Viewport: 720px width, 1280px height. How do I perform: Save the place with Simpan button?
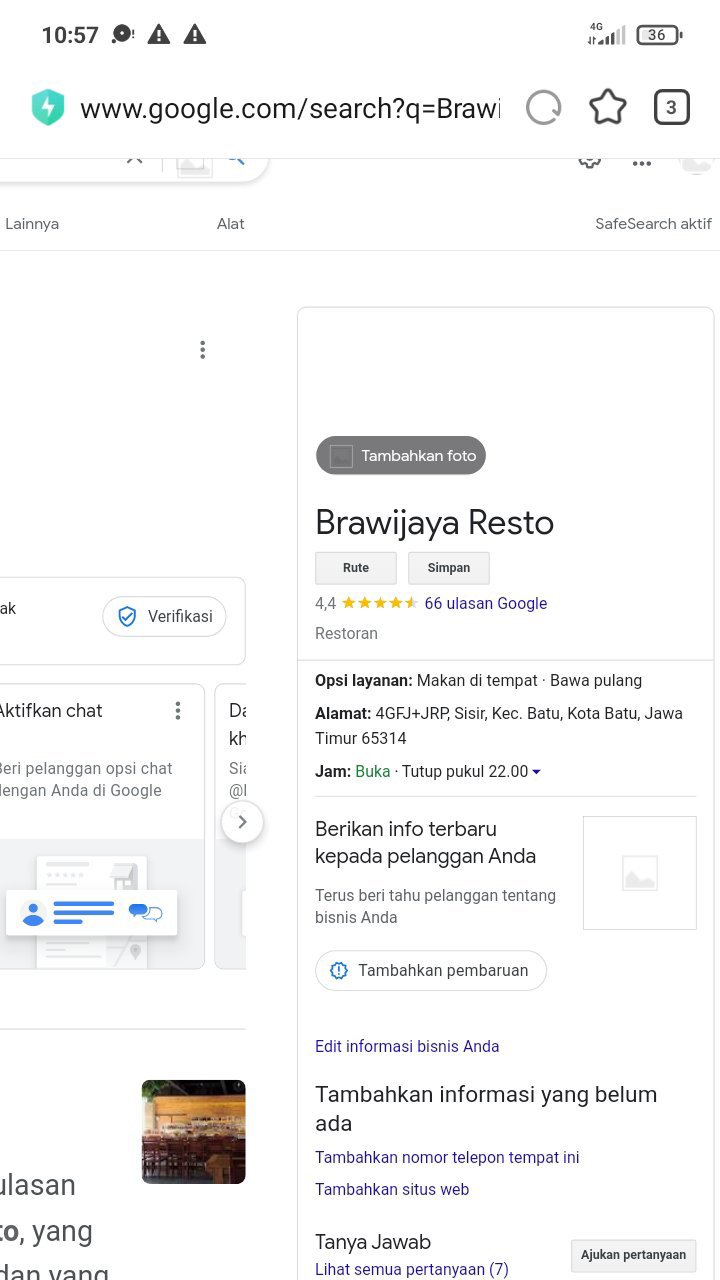(x=449, y=568)
